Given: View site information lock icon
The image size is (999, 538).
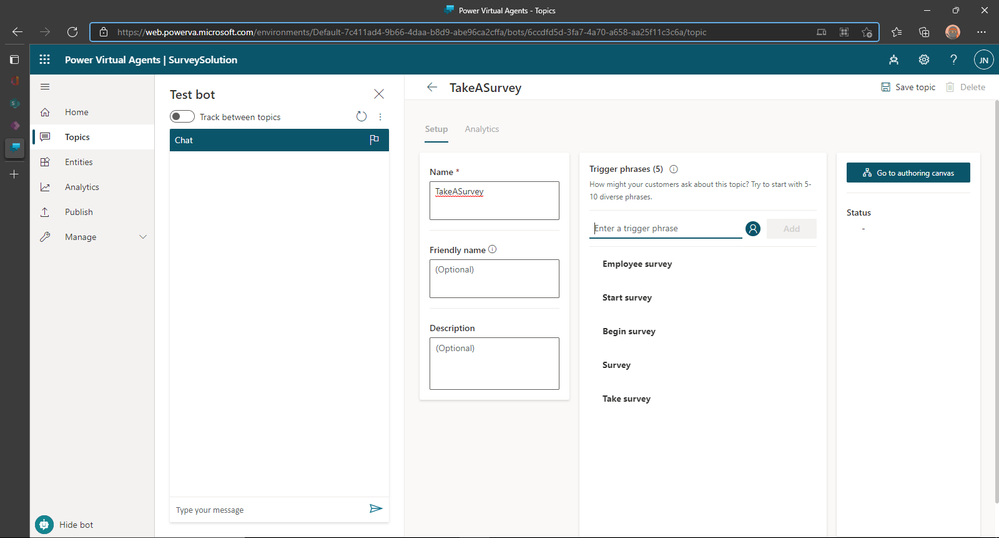Looking at the screenshot, I should tap(104, 32).
